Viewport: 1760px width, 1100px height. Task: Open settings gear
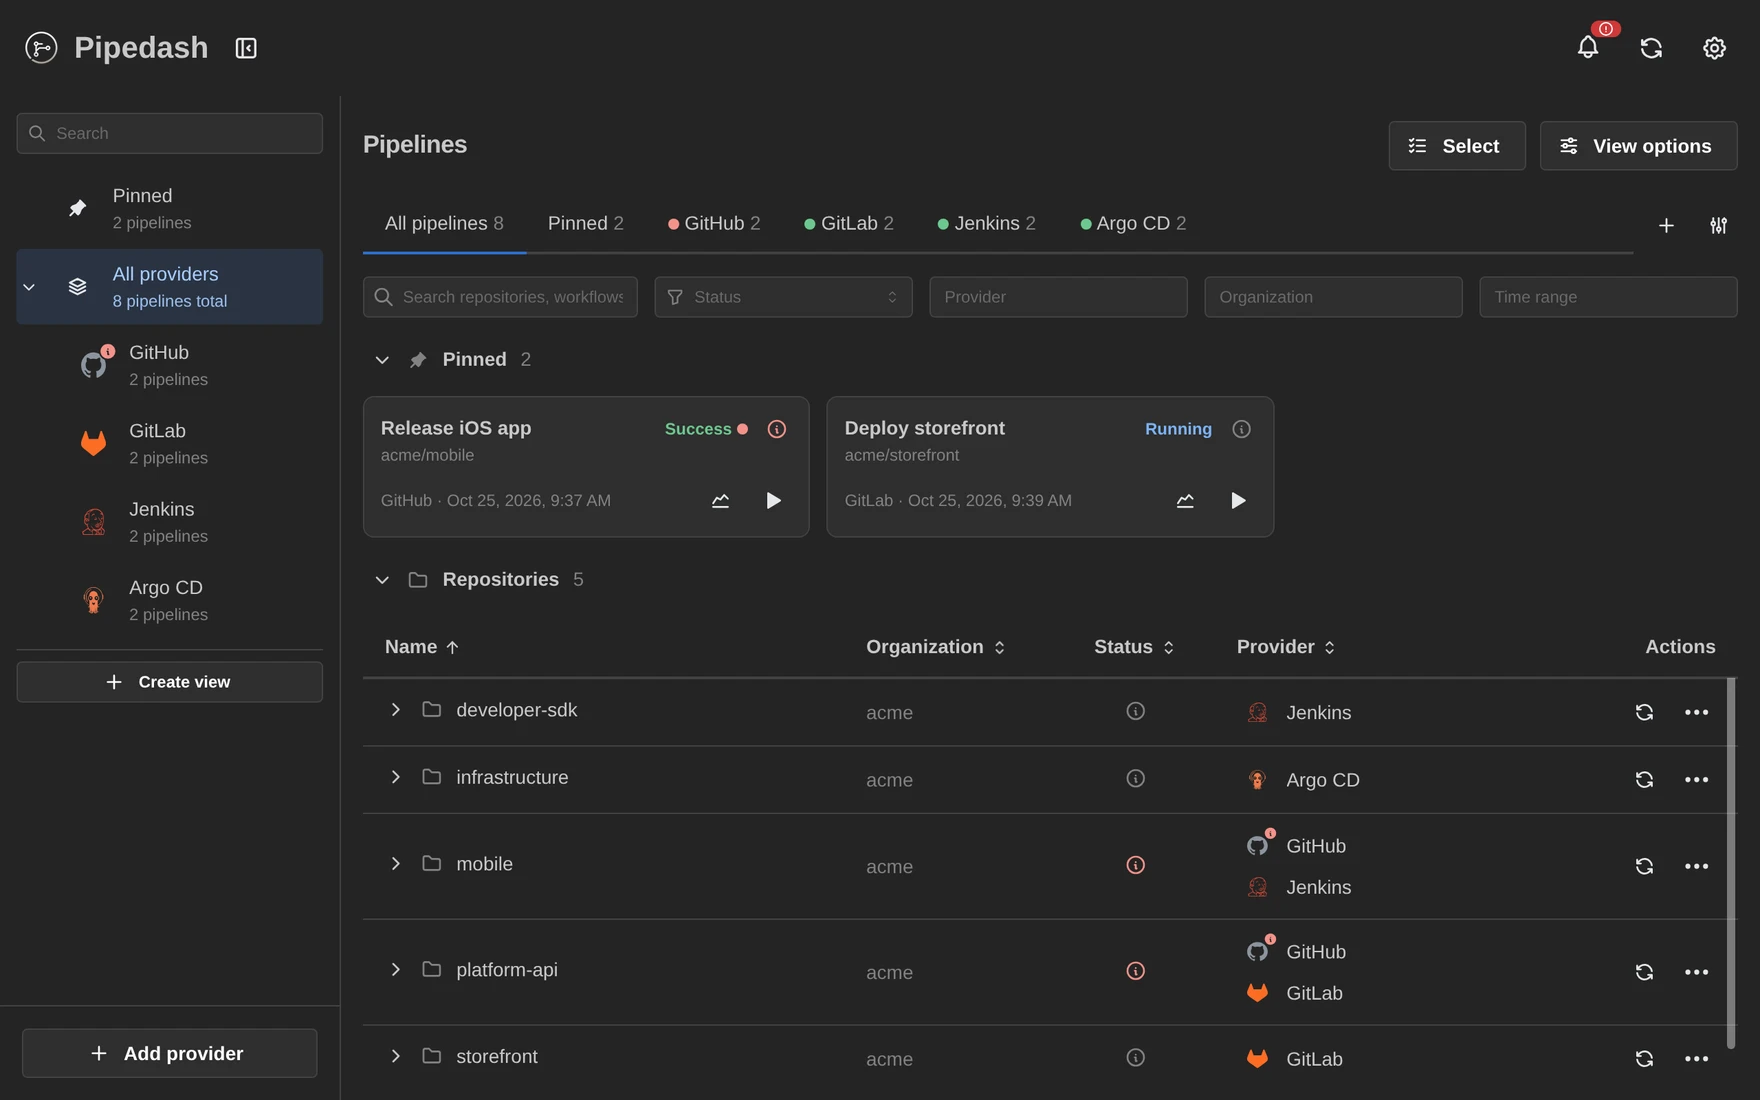coord(1714,48)
